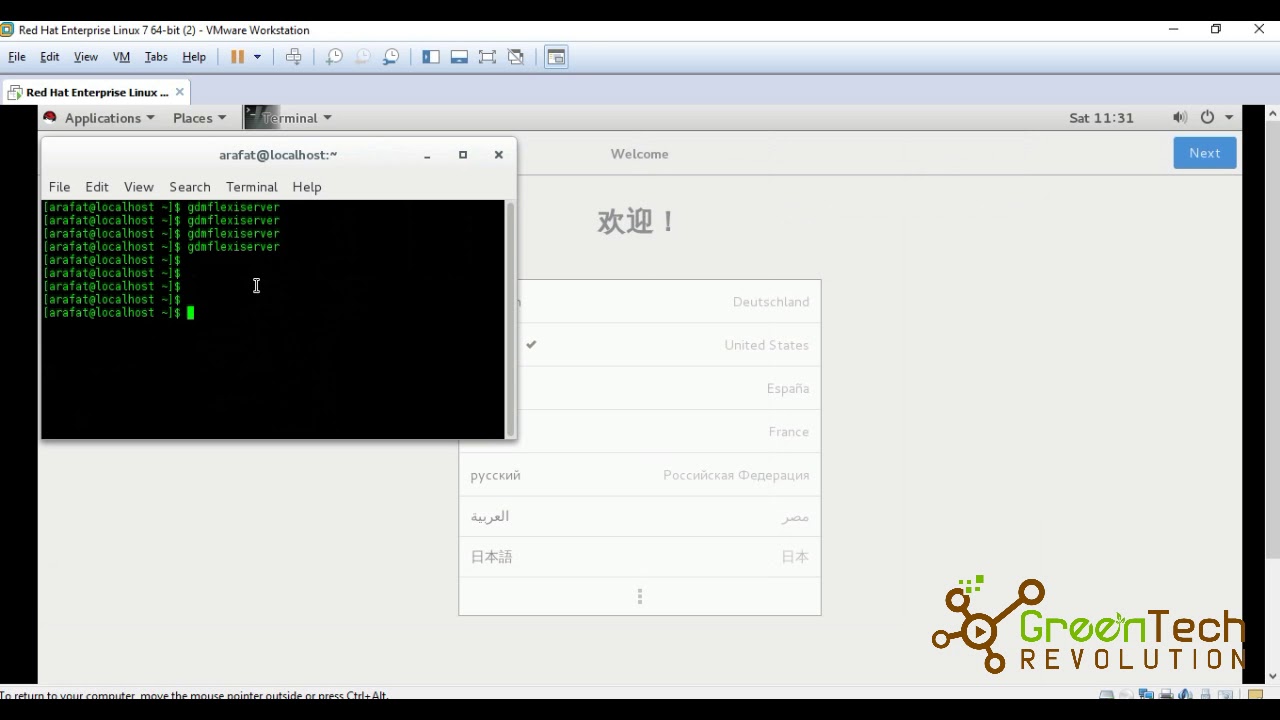Image resolution: width=1280 pixels, height=720 pixels.
Task: Suspend the guest with the pause icon
Action: coord(237,57)
